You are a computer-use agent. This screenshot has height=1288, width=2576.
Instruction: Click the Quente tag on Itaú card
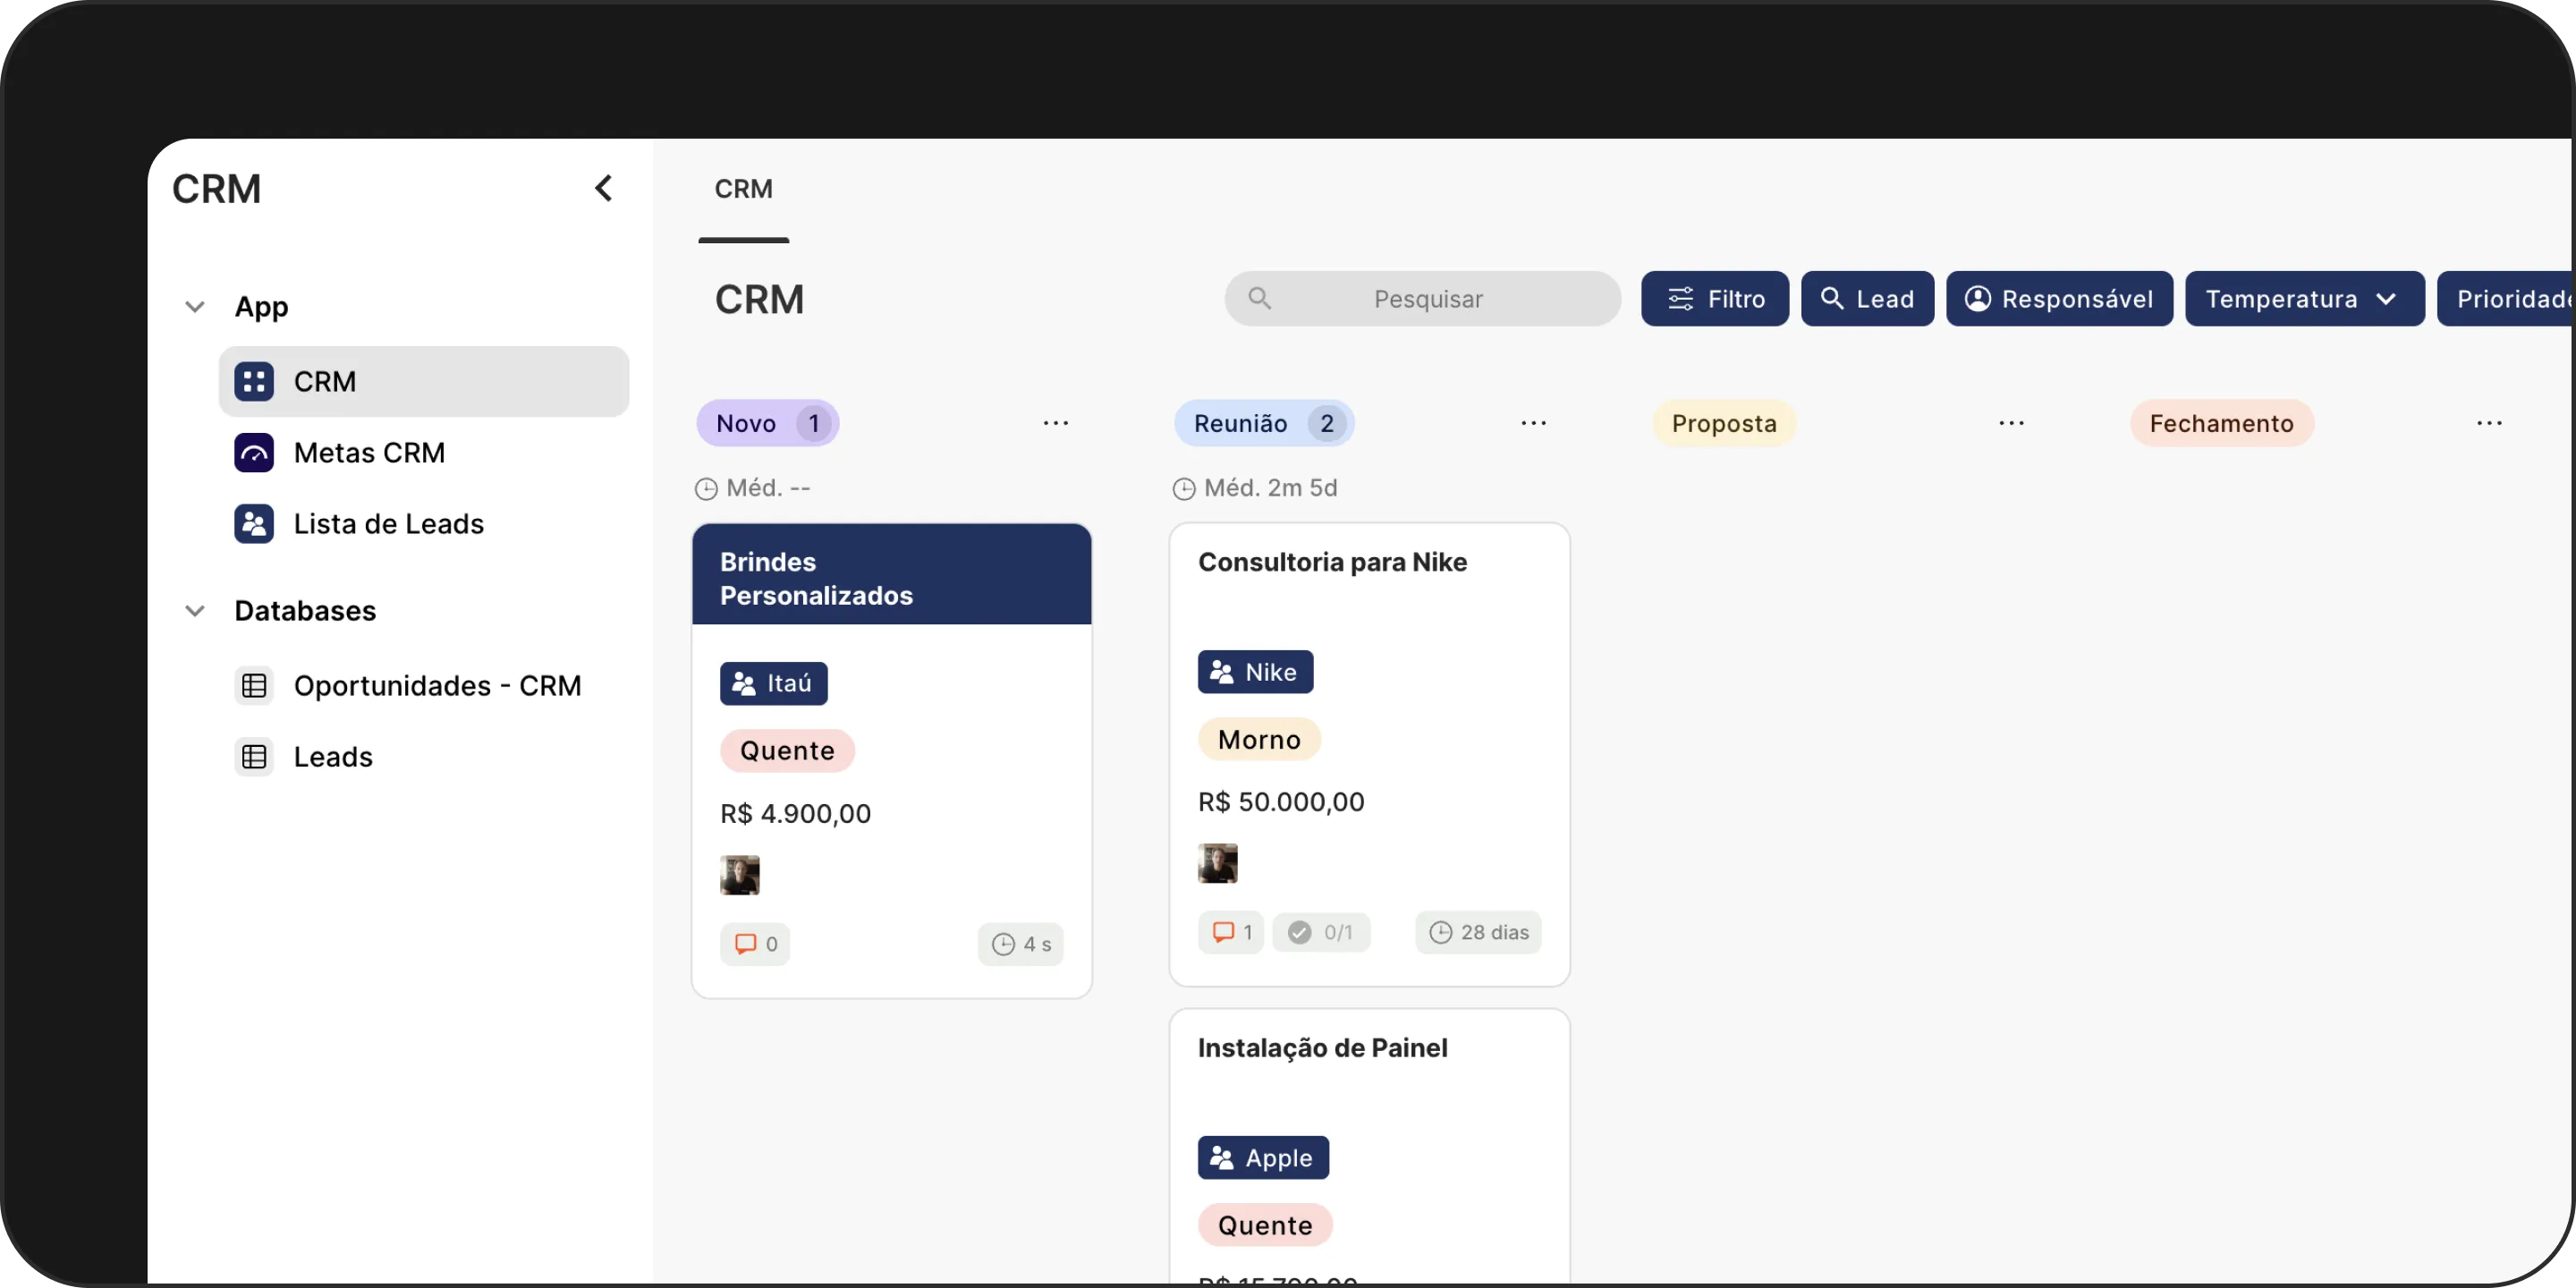[787, 751]
